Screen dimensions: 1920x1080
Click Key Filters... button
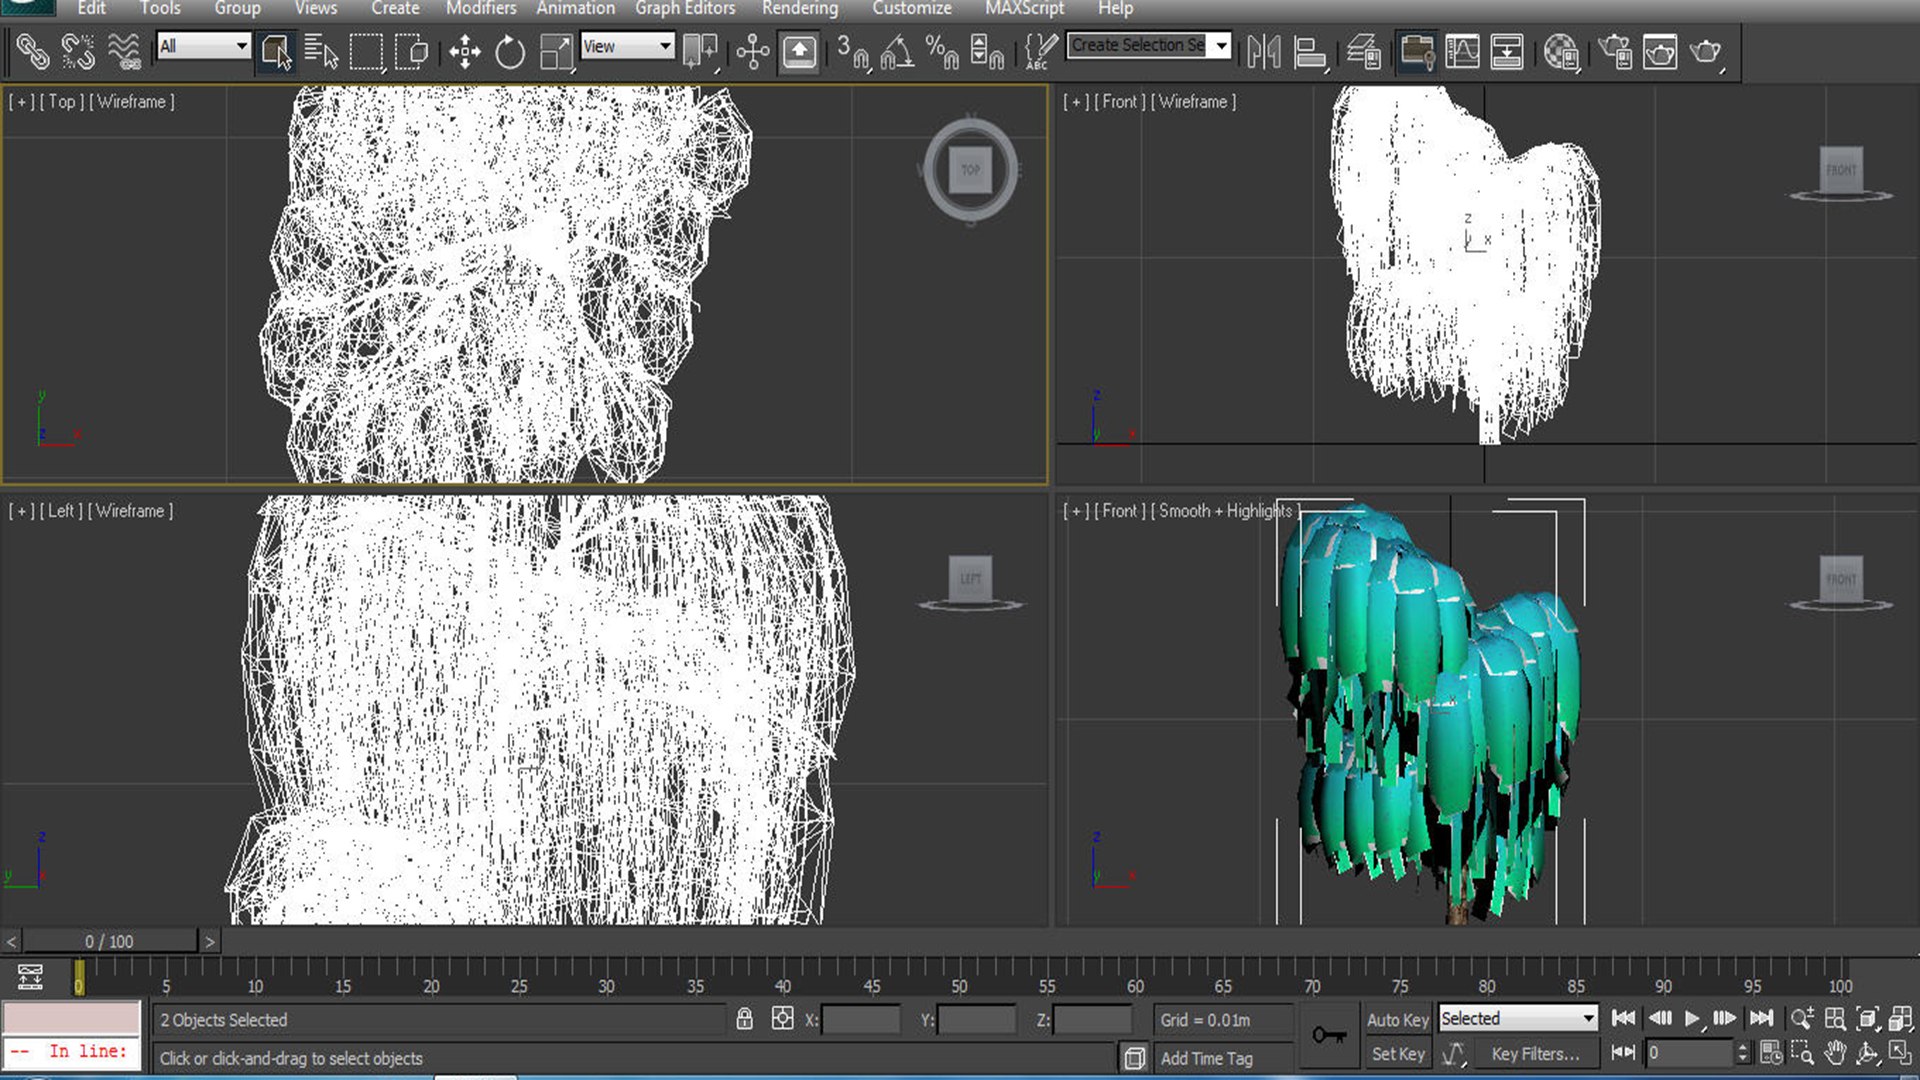pos(1536,1053)
